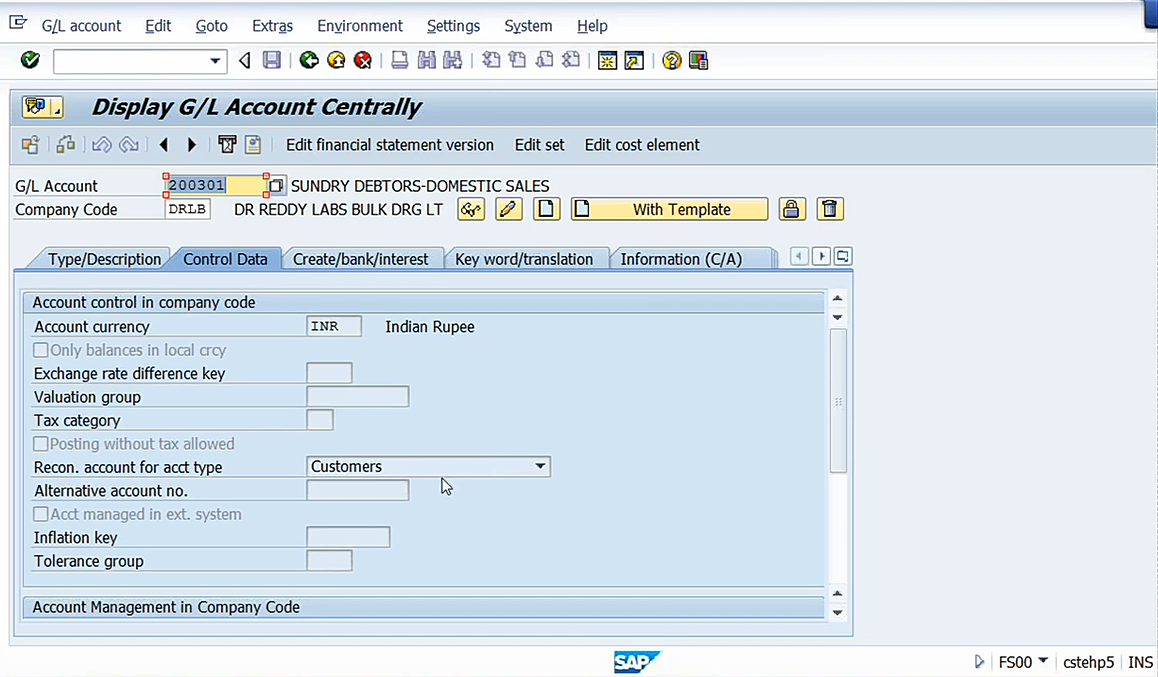Click the G/L Account search help icon
This screenshot has height=677, width=1158.
276,185
